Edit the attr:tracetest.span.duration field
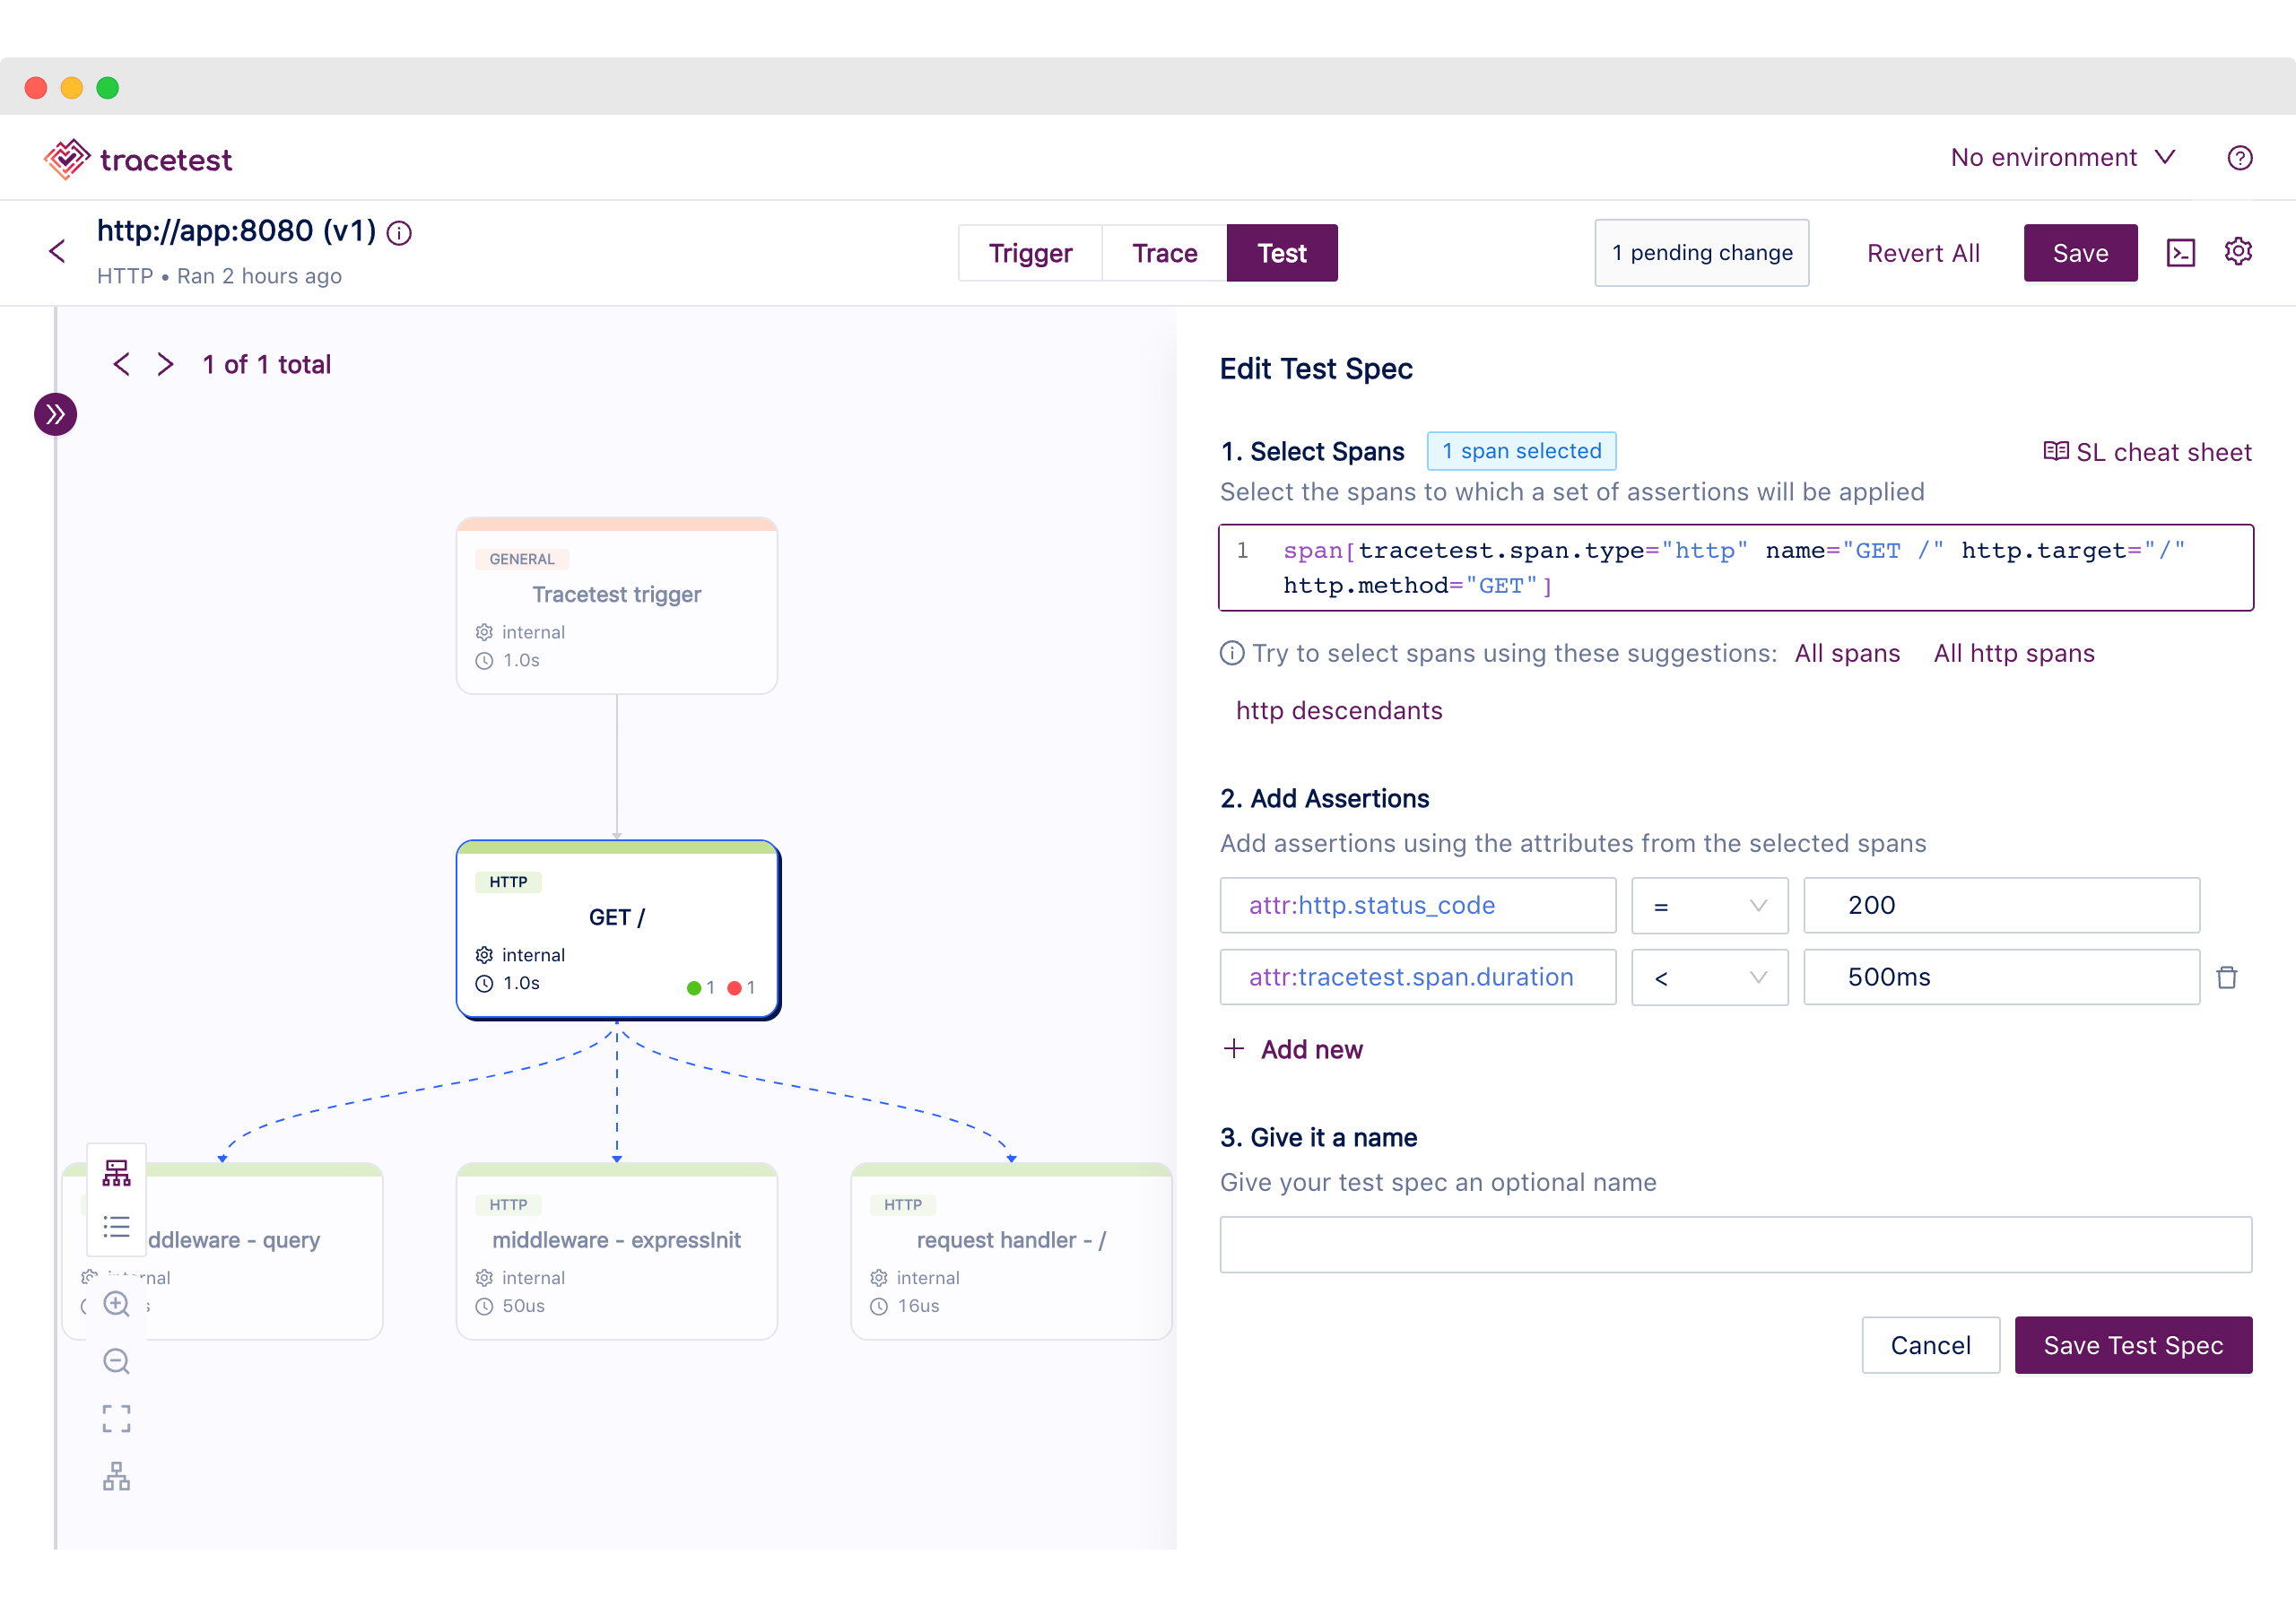This screenshot has height=1607, width=2296. (1417, 978)
